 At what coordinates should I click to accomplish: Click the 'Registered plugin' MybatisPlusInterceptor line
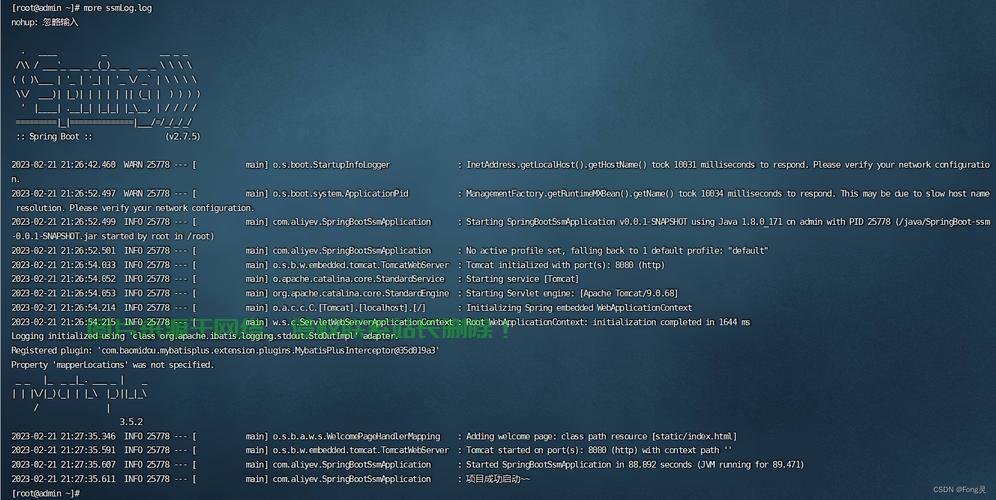click(x=225, y=351)
